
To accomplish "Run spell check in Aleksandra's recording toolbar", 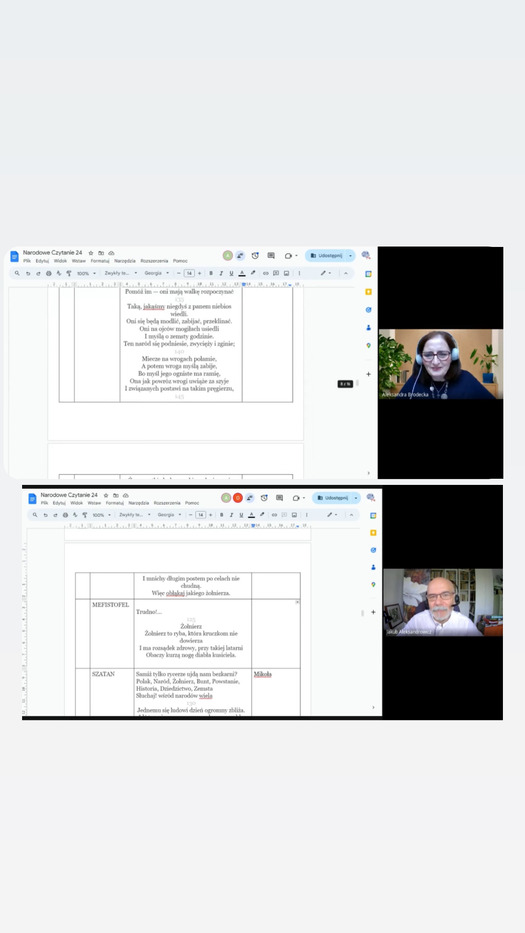I will pos(58,273).
